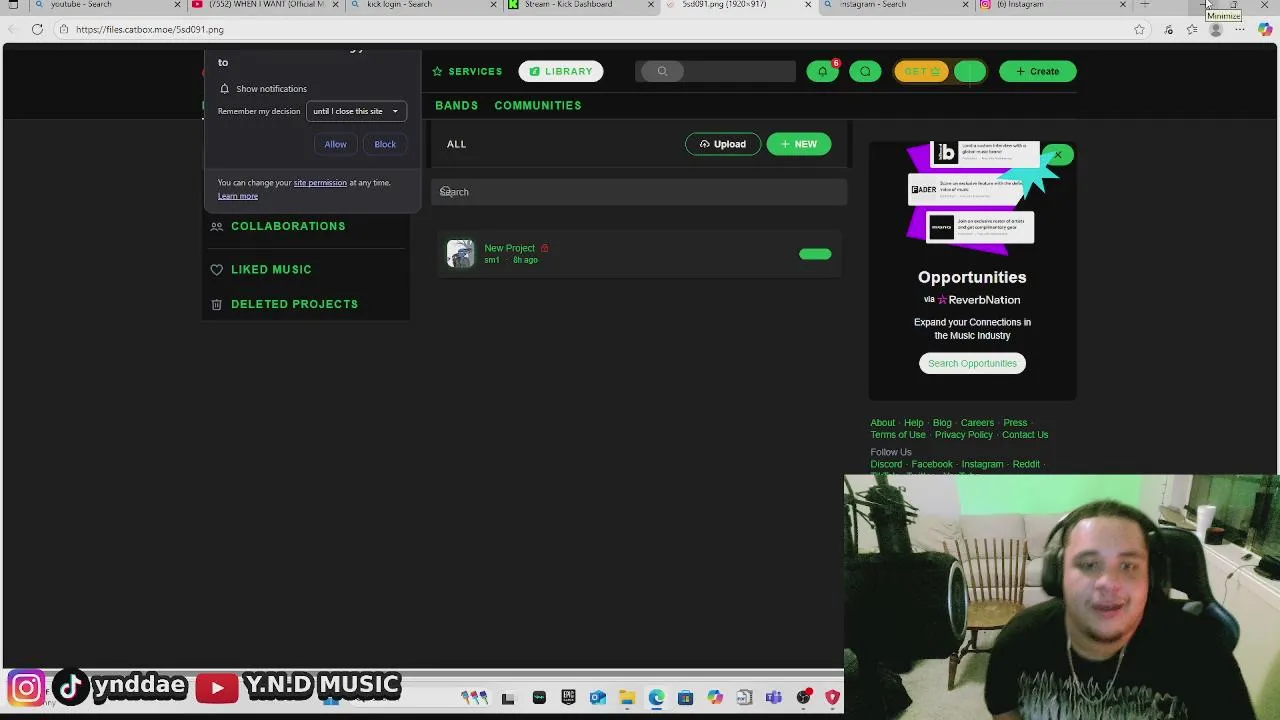1280x720 pixels.
Task: Switch to the (6) Instagram tab
Action: [1052, 5]
